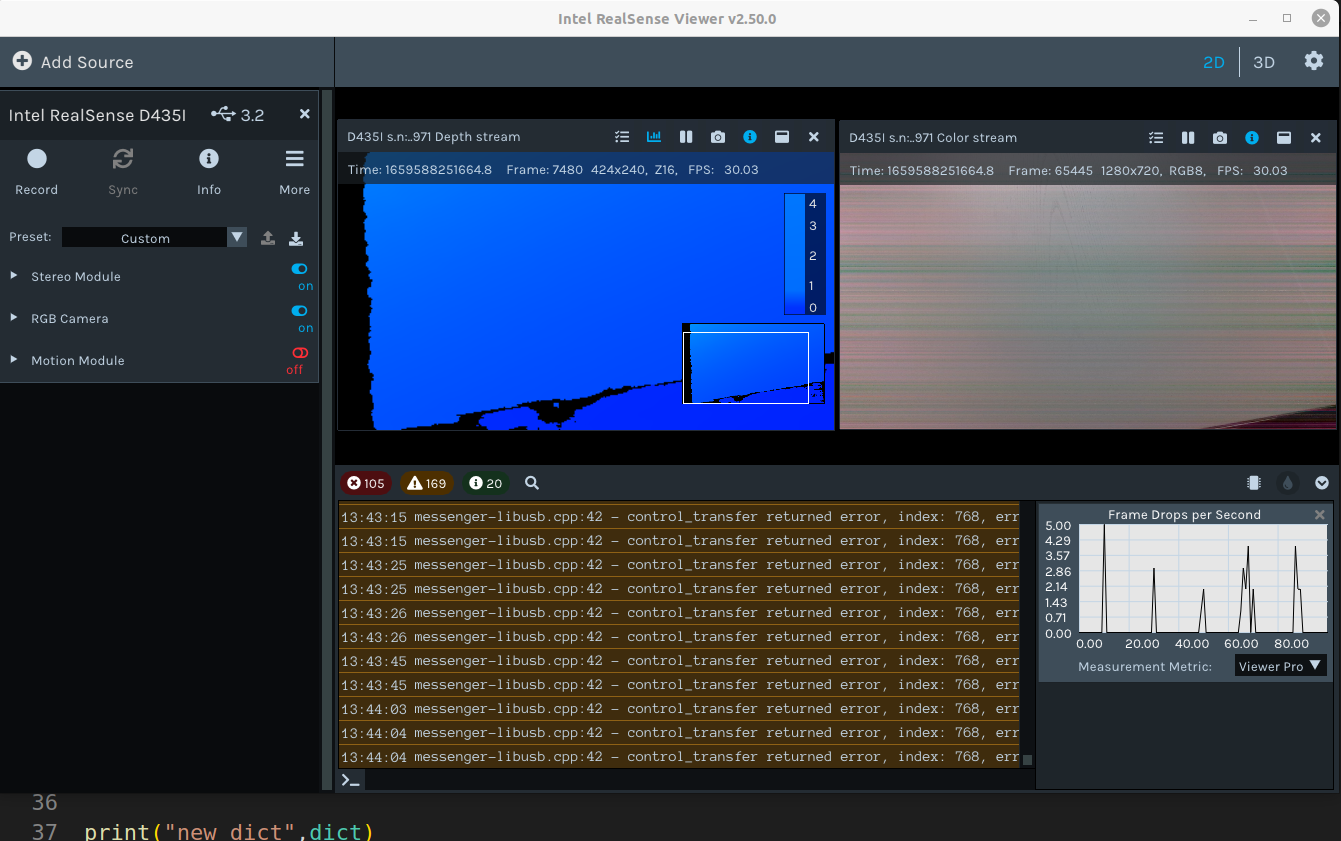Screen dimensions: 1341x841
Task: Click Color stream Frame 65445 text
Action: (1050, 171)
